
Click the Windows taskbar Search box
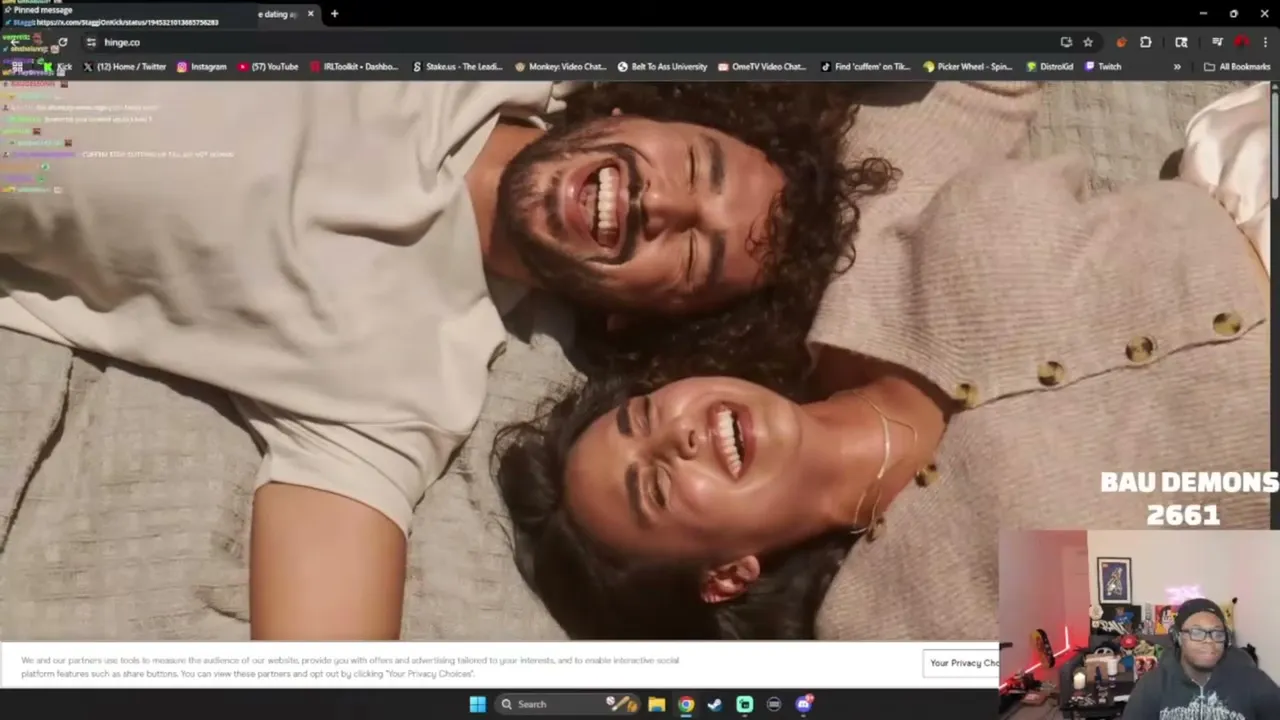point(565,704)
